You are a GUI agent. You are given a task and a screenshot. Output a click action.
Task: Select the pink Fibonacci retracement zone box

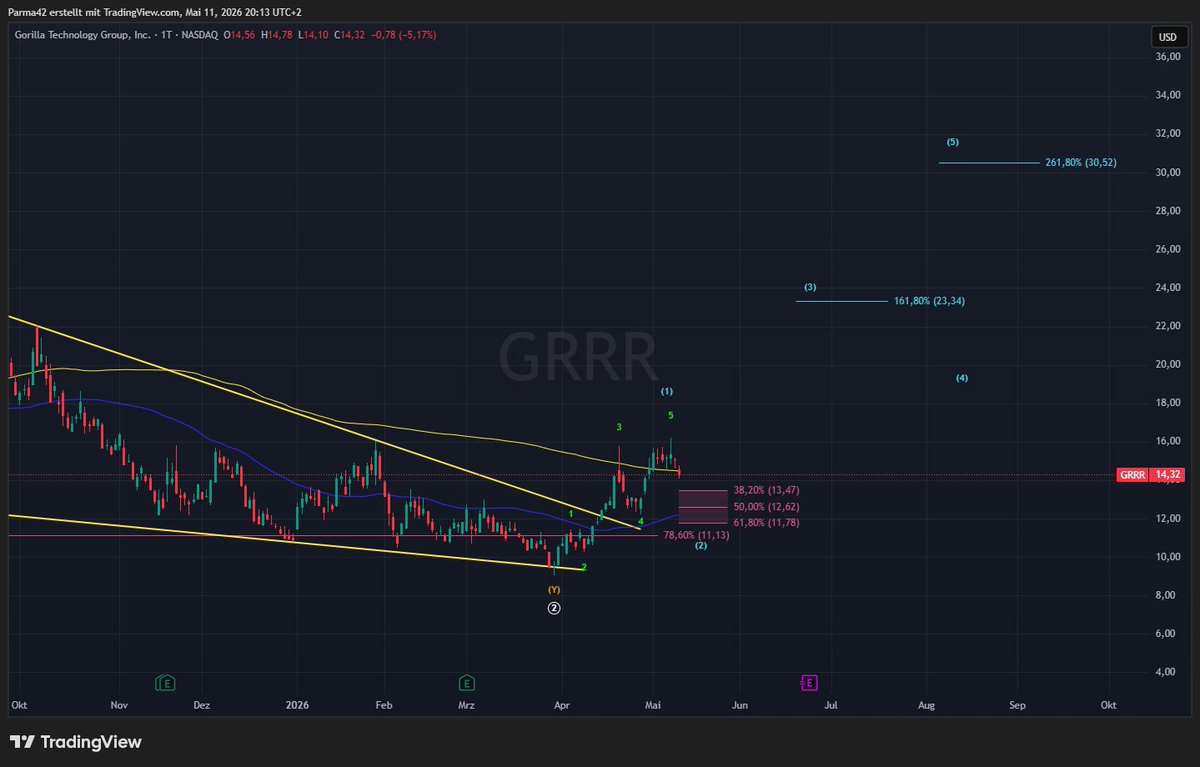click(x=702, y=507)
